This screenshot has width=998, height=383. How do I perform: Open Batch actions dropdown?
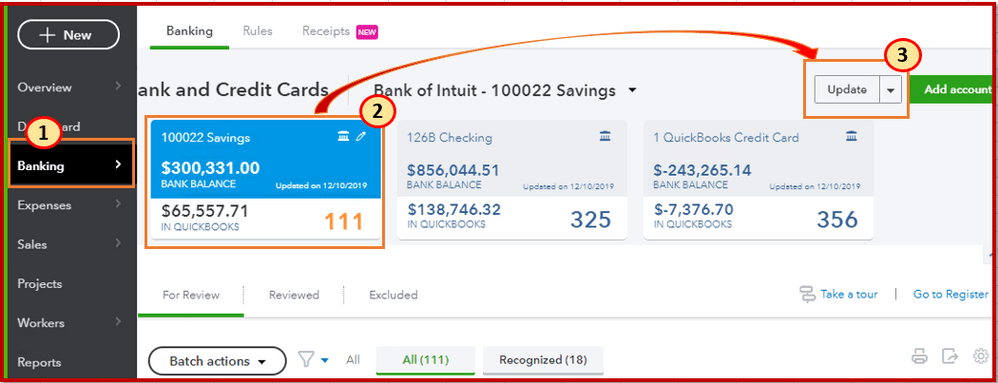[217, 361]
